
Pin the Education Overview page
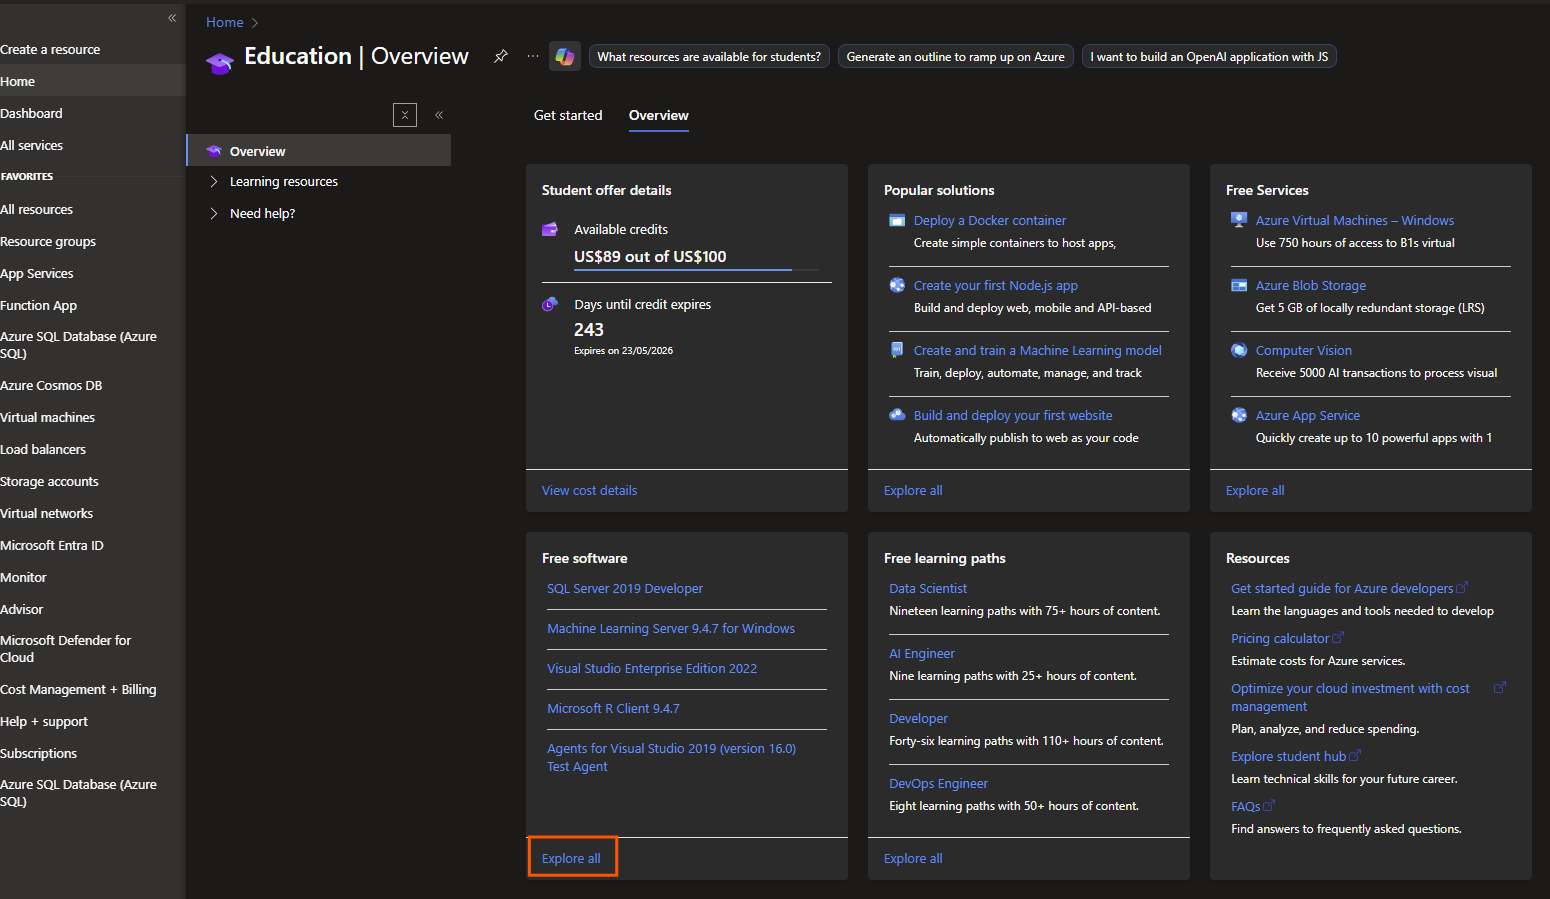501,56
